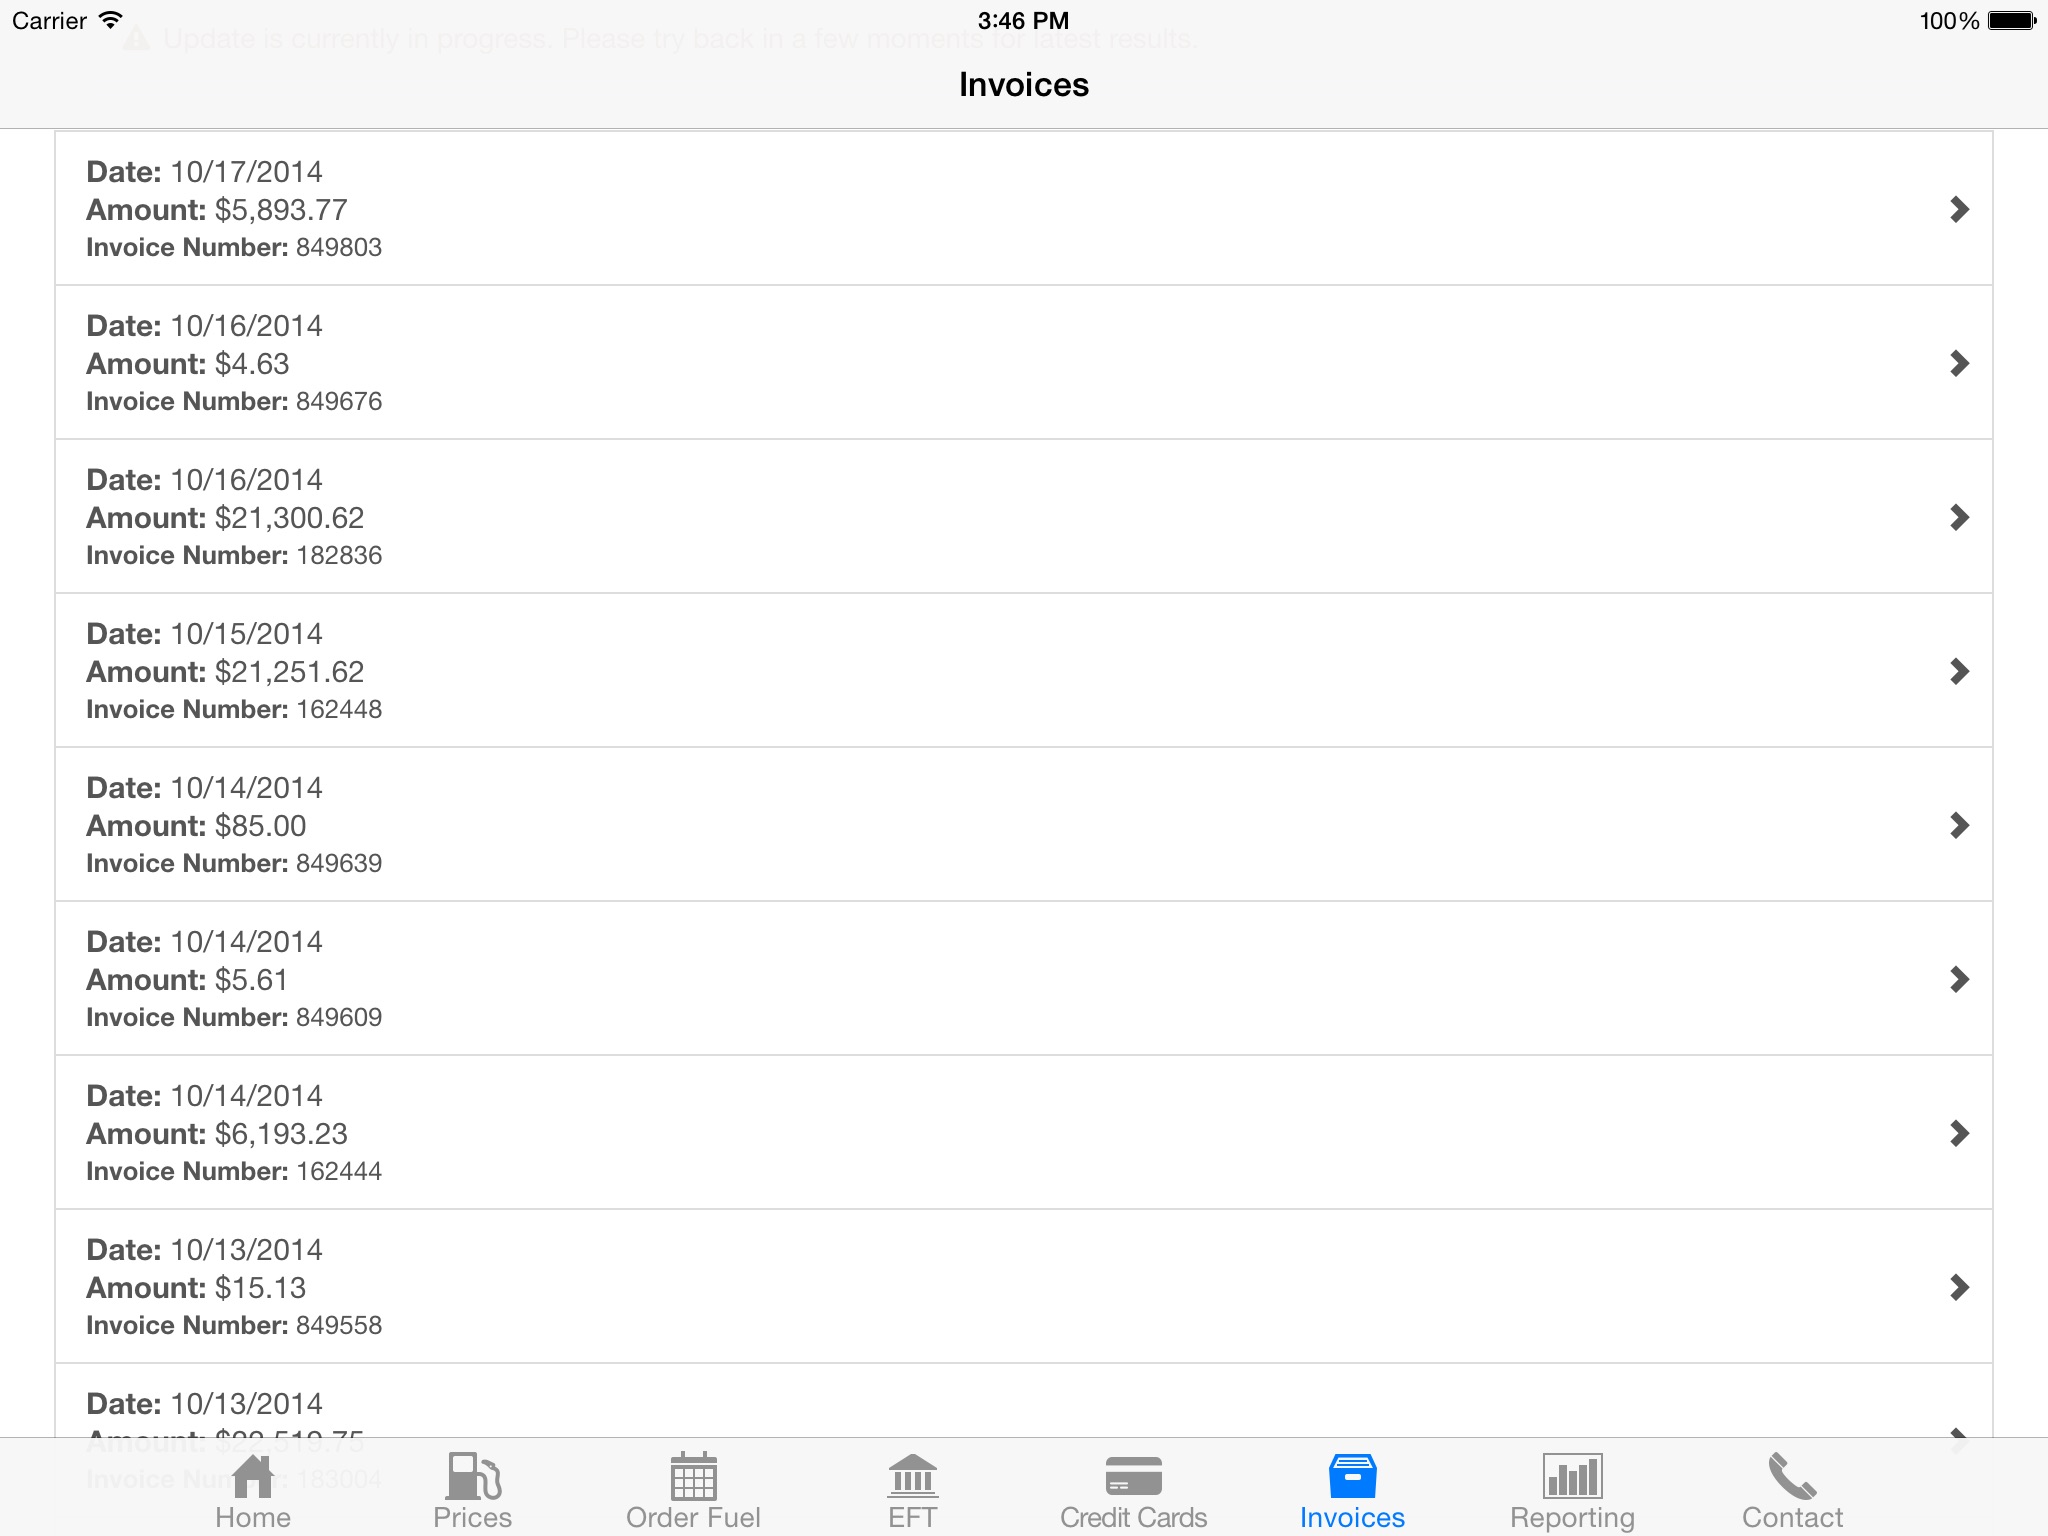Open the Prices fuel pump icon

[473, 1476]
